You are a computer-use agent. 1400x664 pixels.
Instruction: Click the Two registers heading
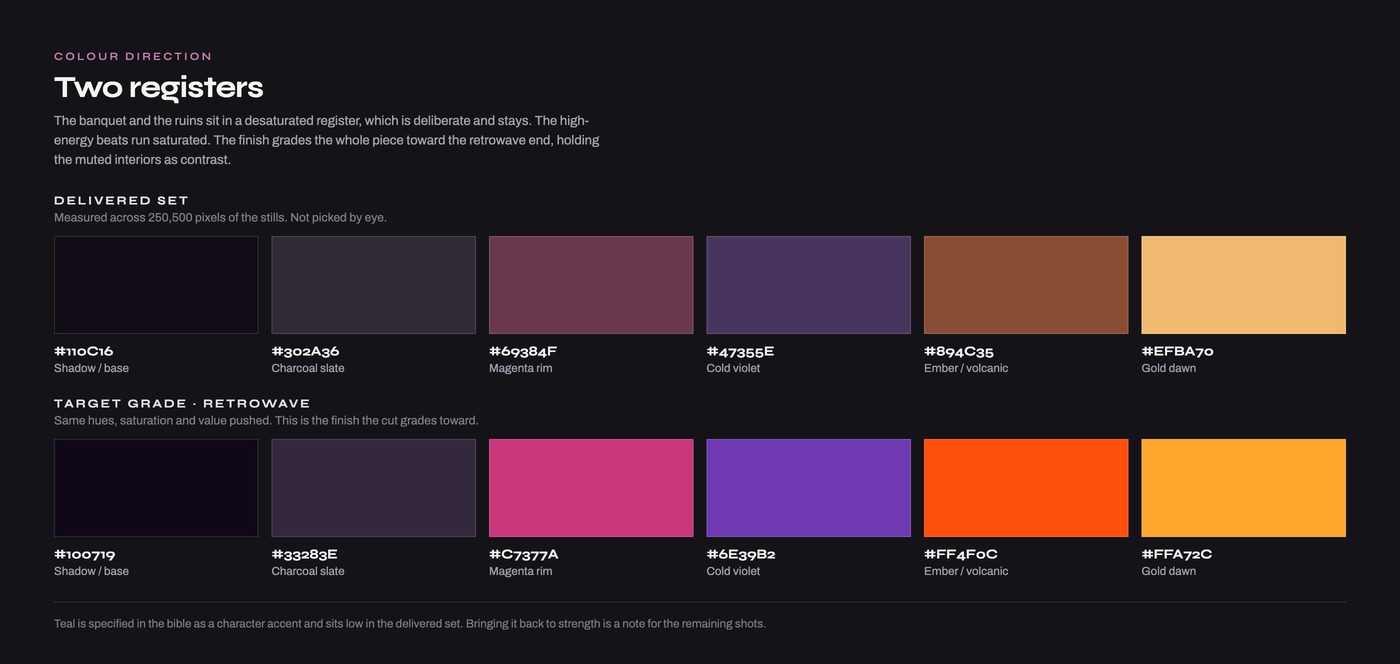pos(159,88)
